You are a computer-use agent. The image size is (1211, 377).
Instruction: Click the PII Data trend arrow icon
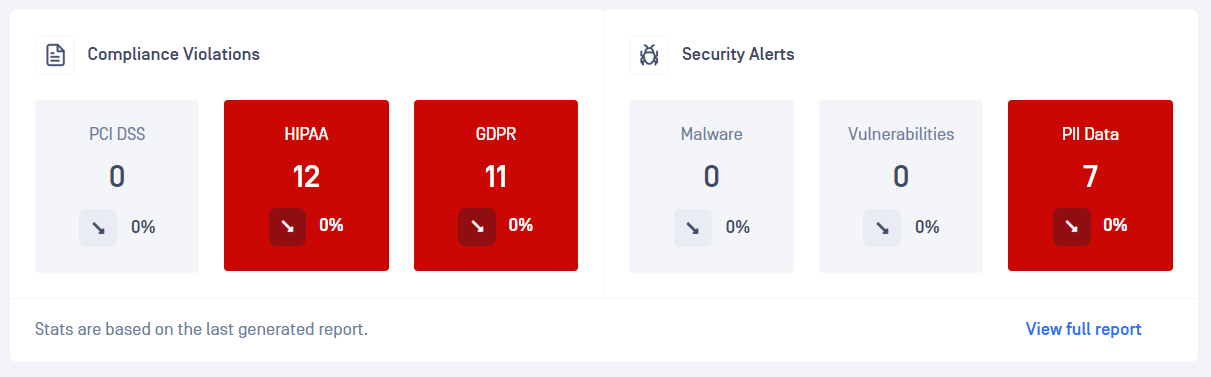coord(1071,227)
